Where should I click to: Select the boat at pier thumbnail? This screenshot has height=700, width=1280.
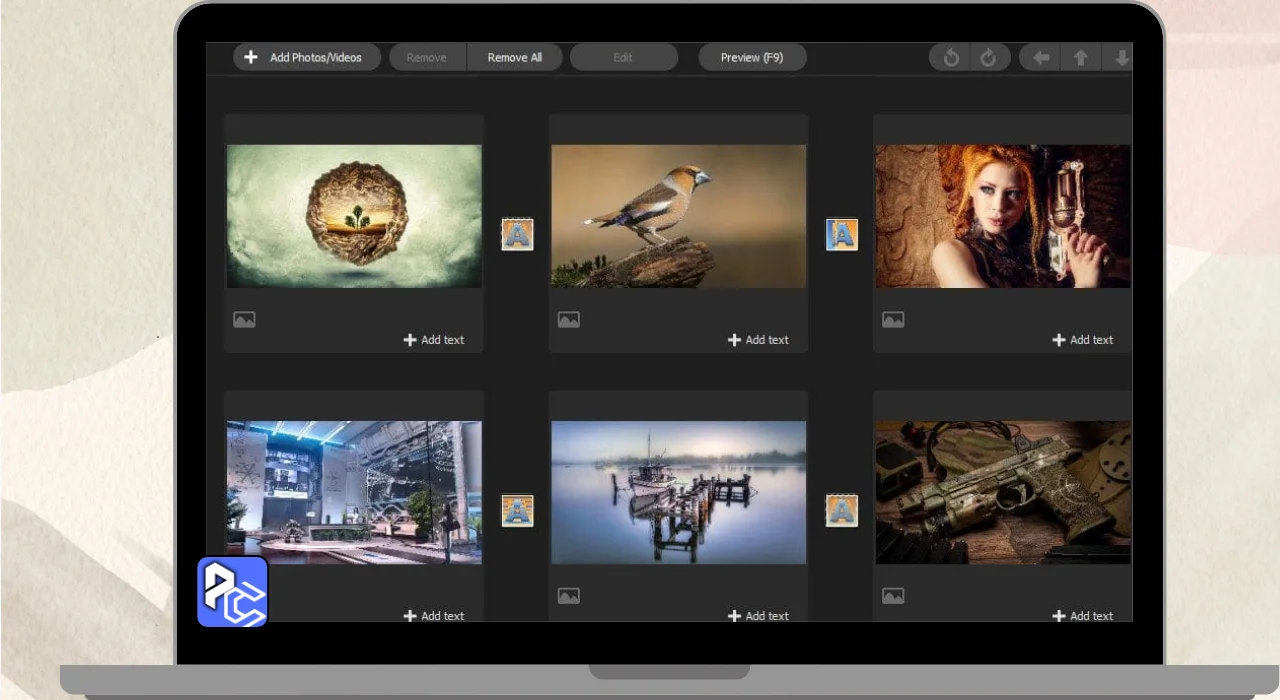[678, 492]
